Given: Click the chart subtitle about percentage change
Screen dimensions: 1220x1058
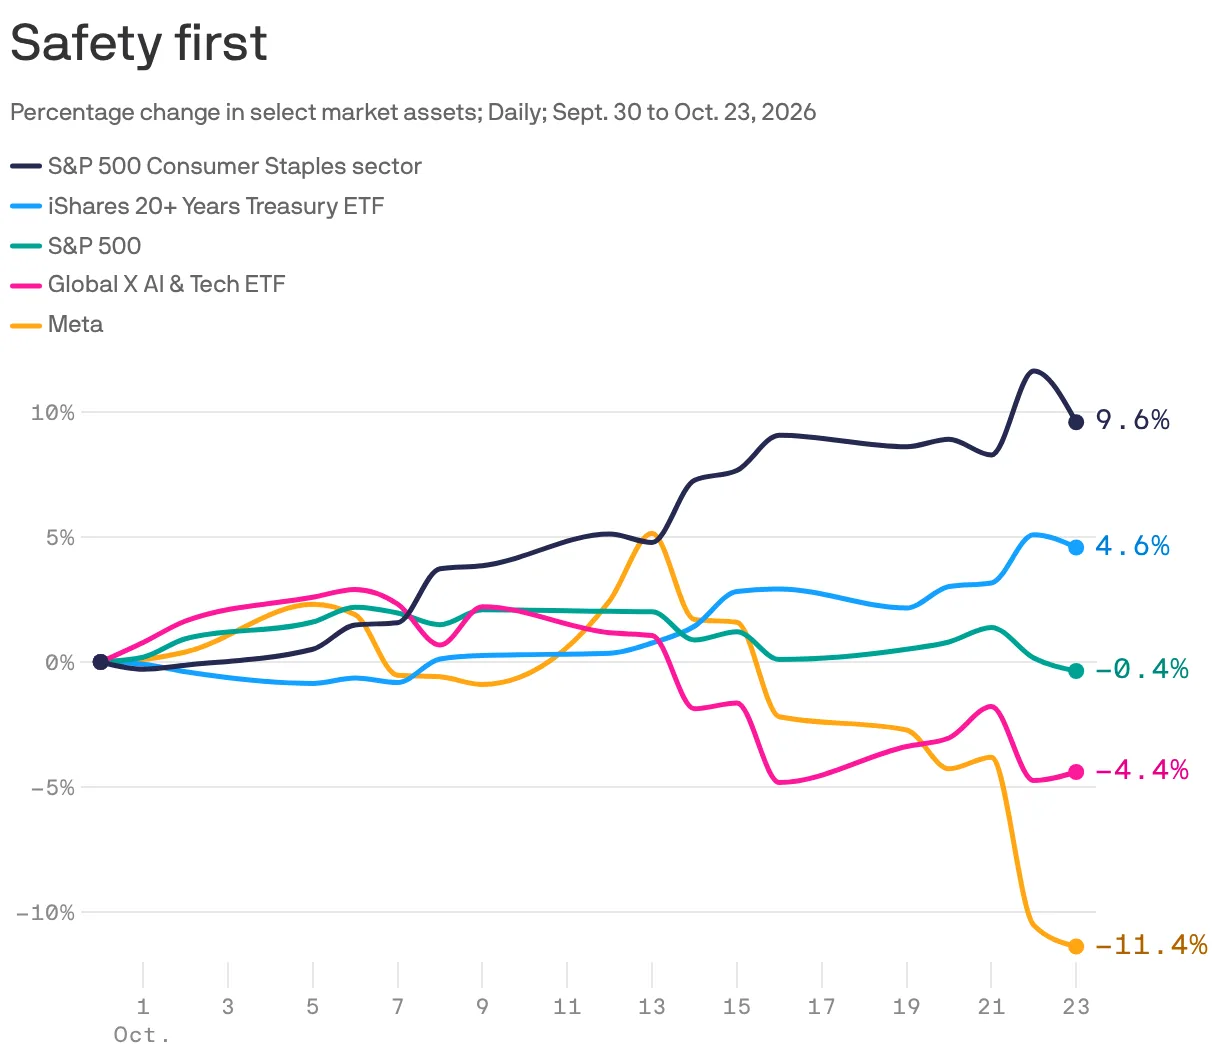Looking at the screenshot, I should coord(413,112).
